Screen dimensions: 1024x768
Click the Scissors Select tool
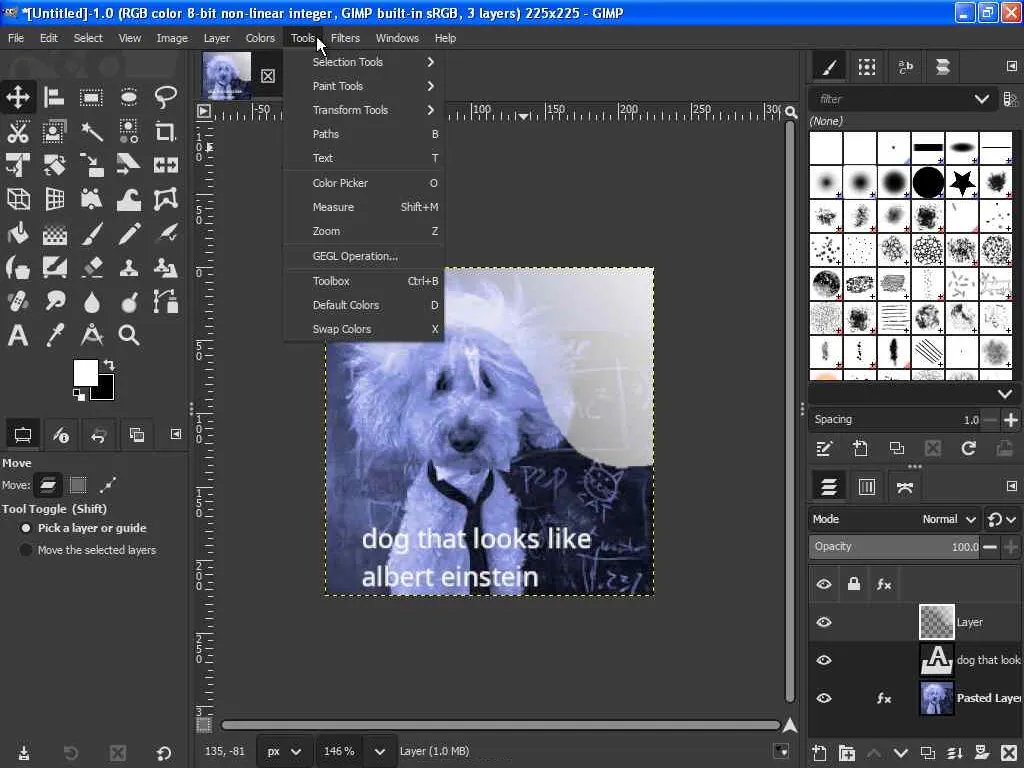click(x=18, y=132)
